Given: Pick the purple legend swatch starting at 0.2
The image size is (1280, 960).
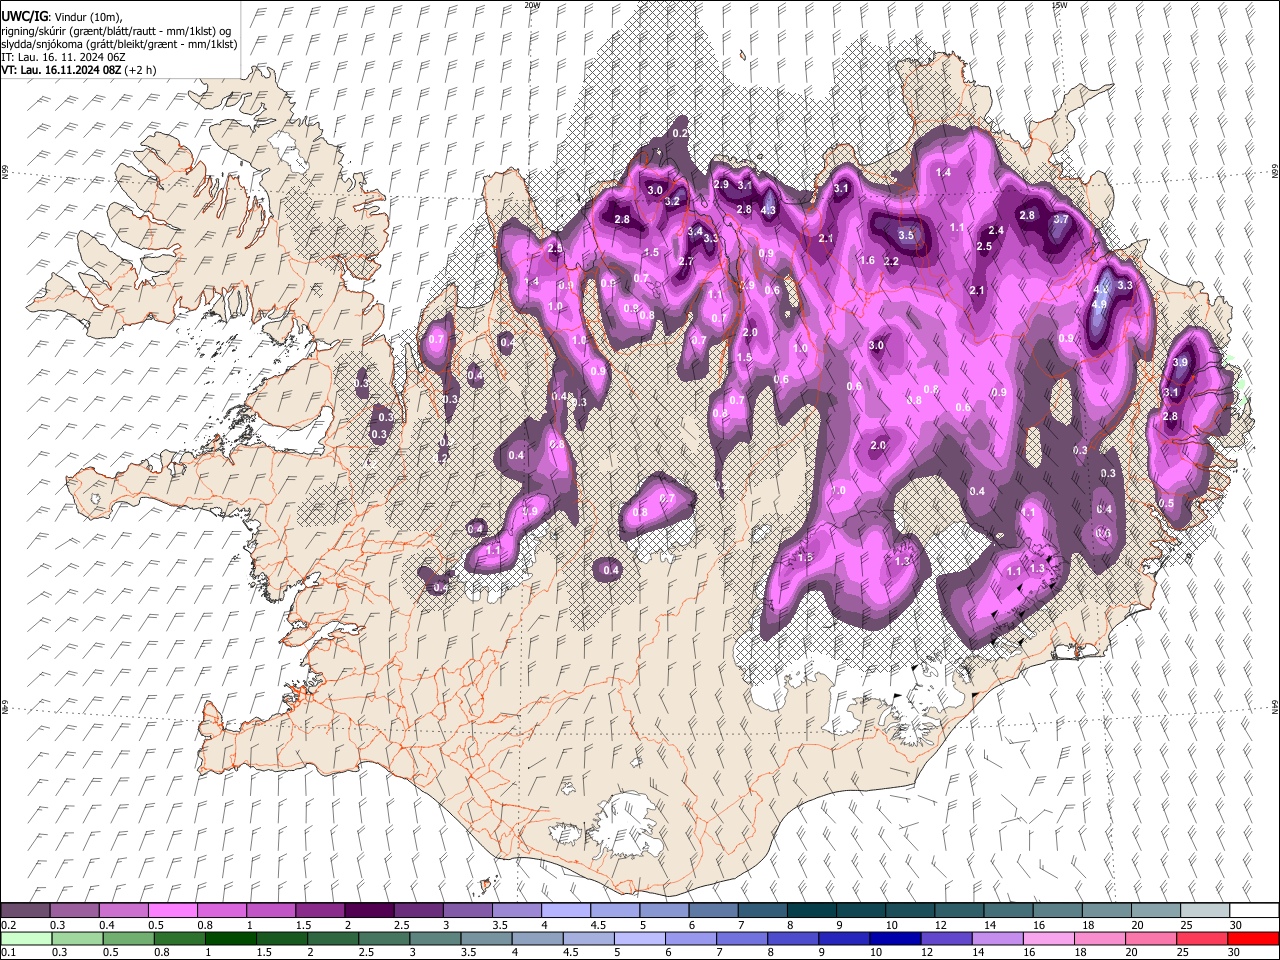Looking at the screenshot, I should point(26,911).
